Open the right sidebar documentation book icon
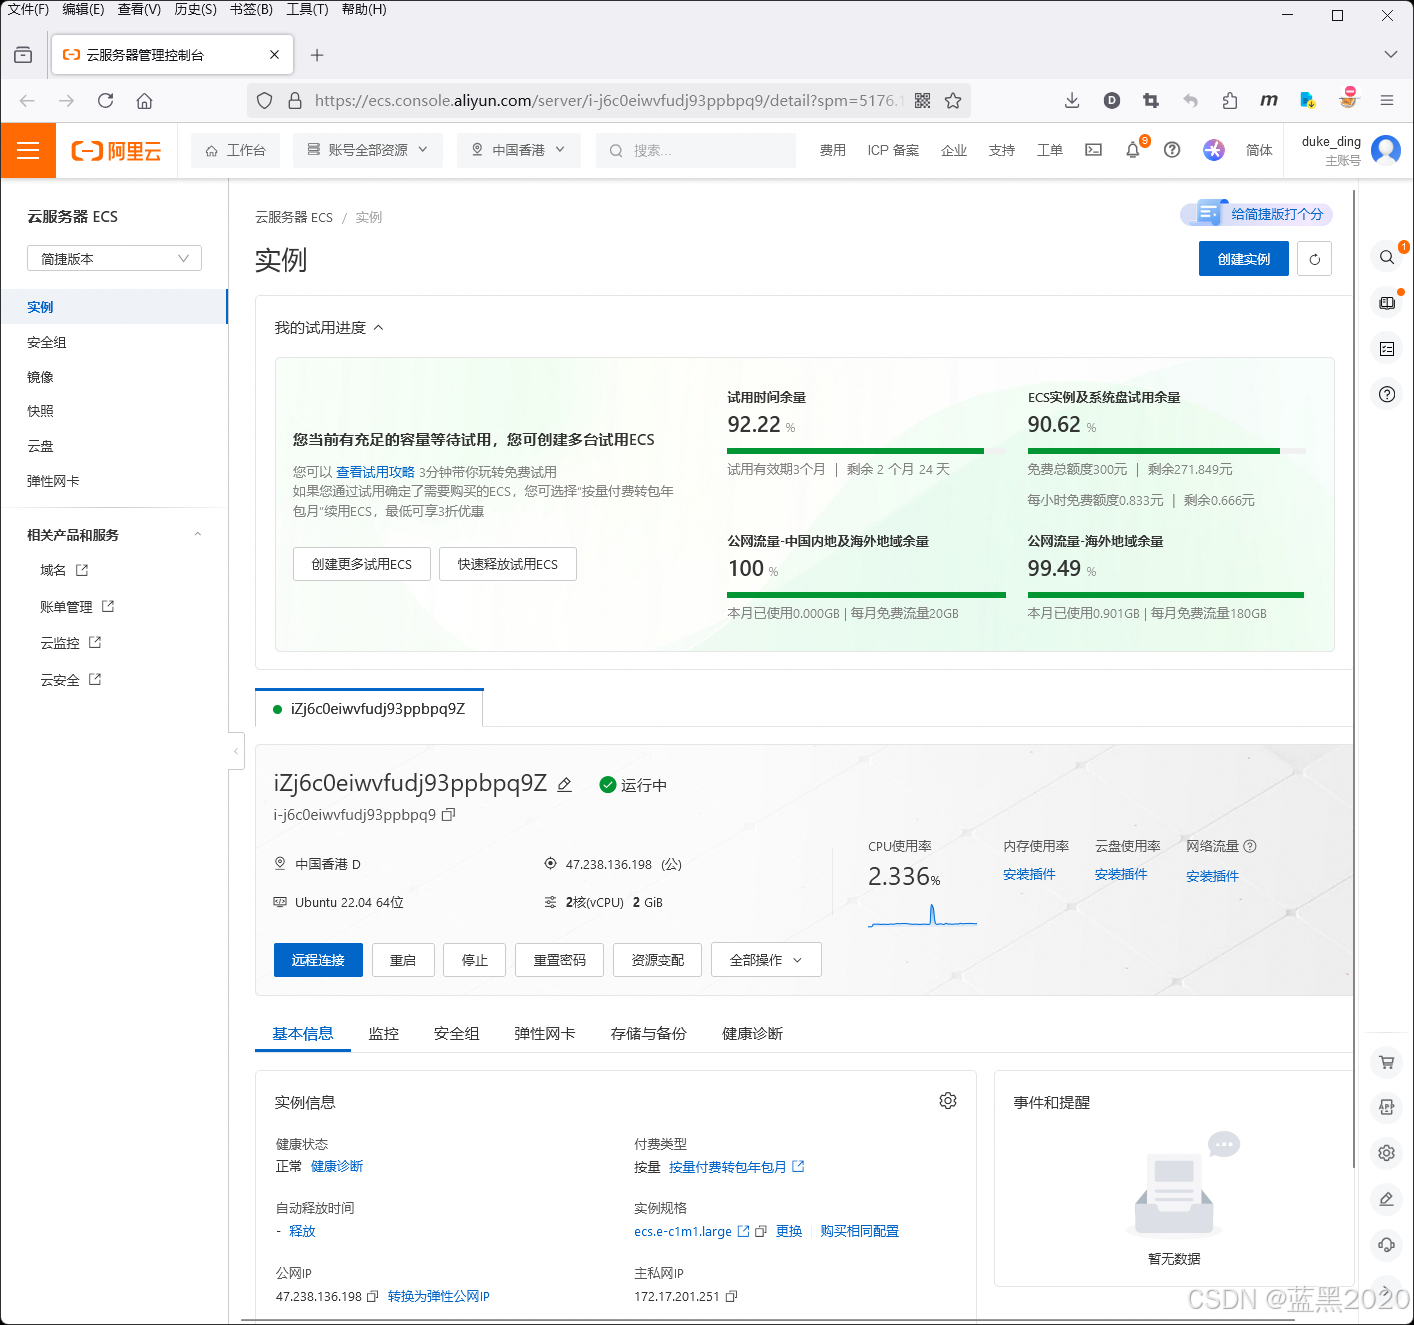Image resolution: width=1414 pixels, height=1325 pixels. [x=1387, y=303]
